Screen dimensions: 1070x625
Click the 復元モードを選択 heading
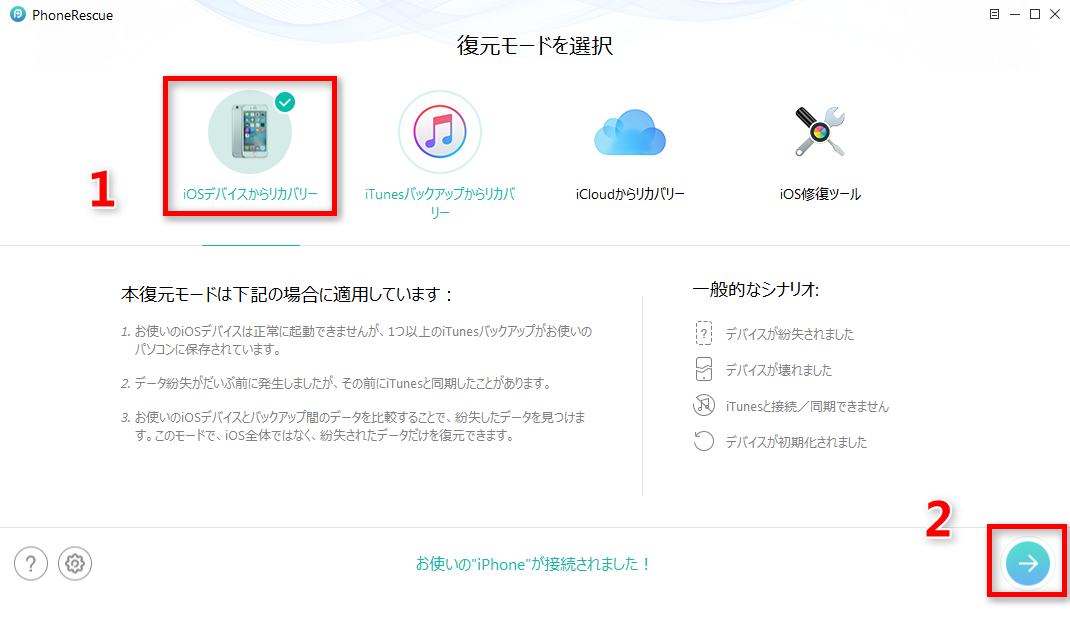[535, 46]
